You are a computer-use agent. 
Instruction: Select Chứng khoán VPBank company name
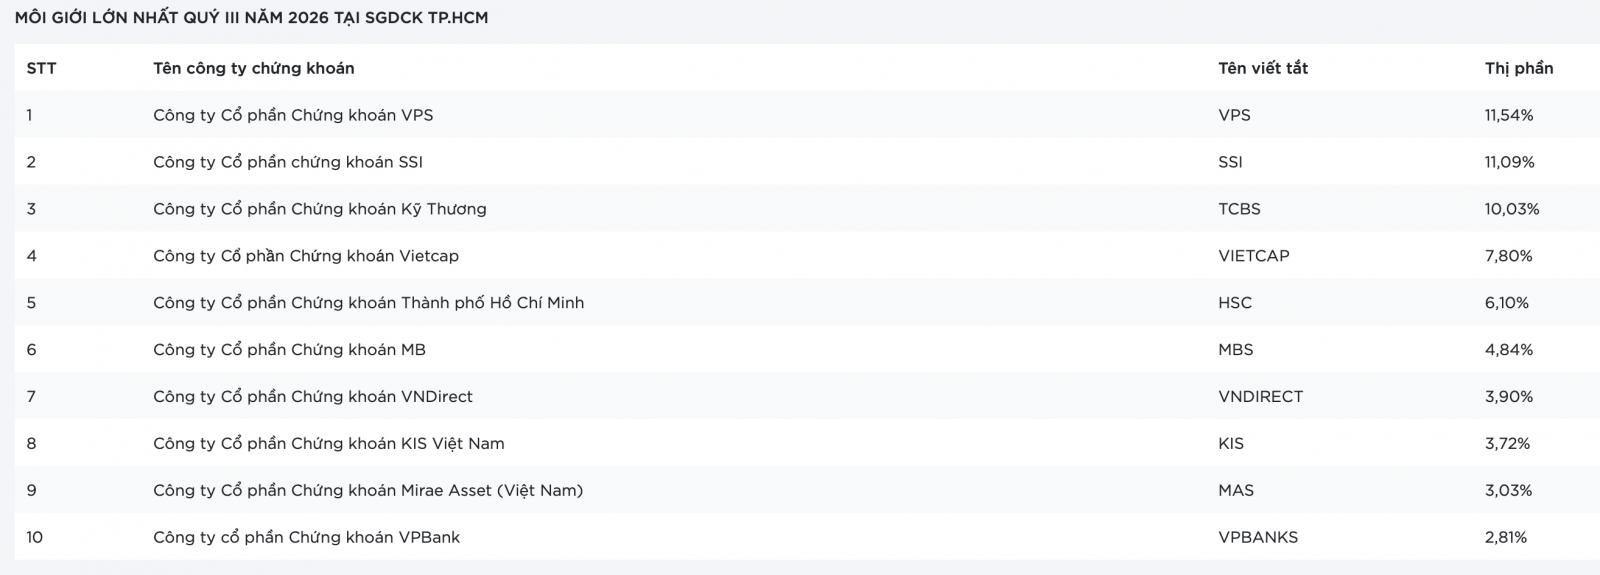click(306, 537)
